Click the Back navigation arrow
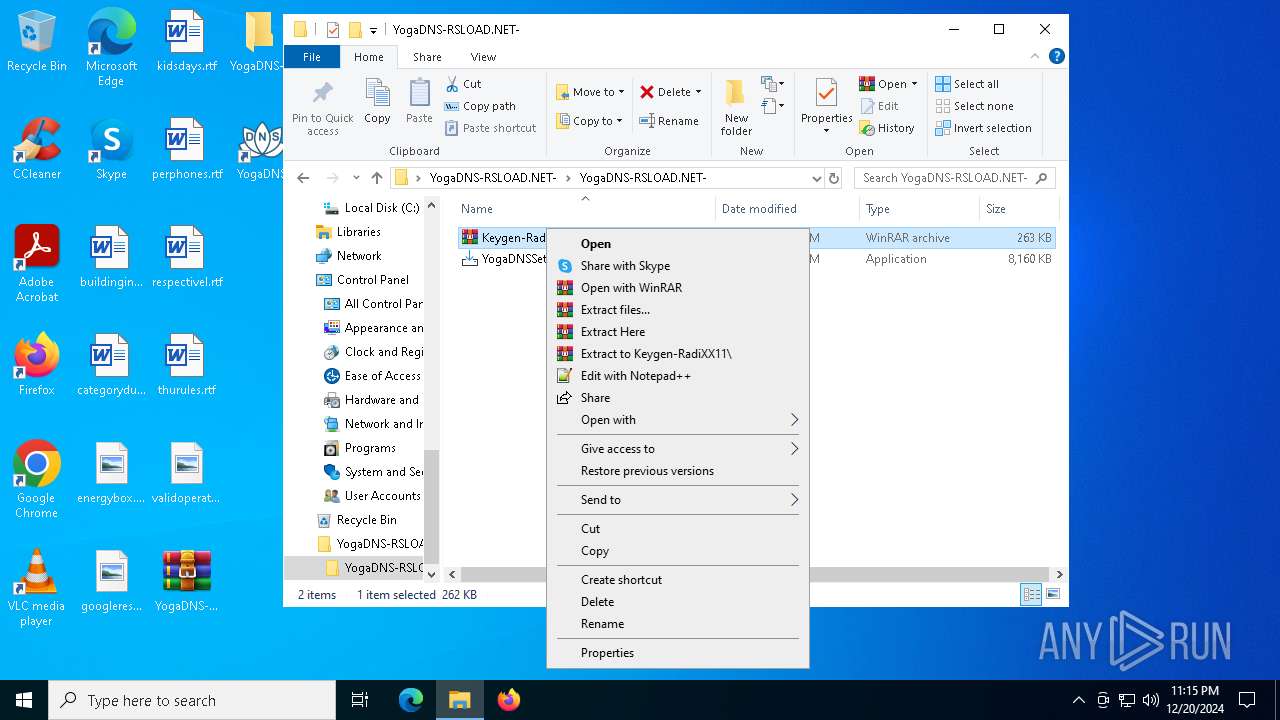Viewport: 1280px width, 720px height. point(304,178)
